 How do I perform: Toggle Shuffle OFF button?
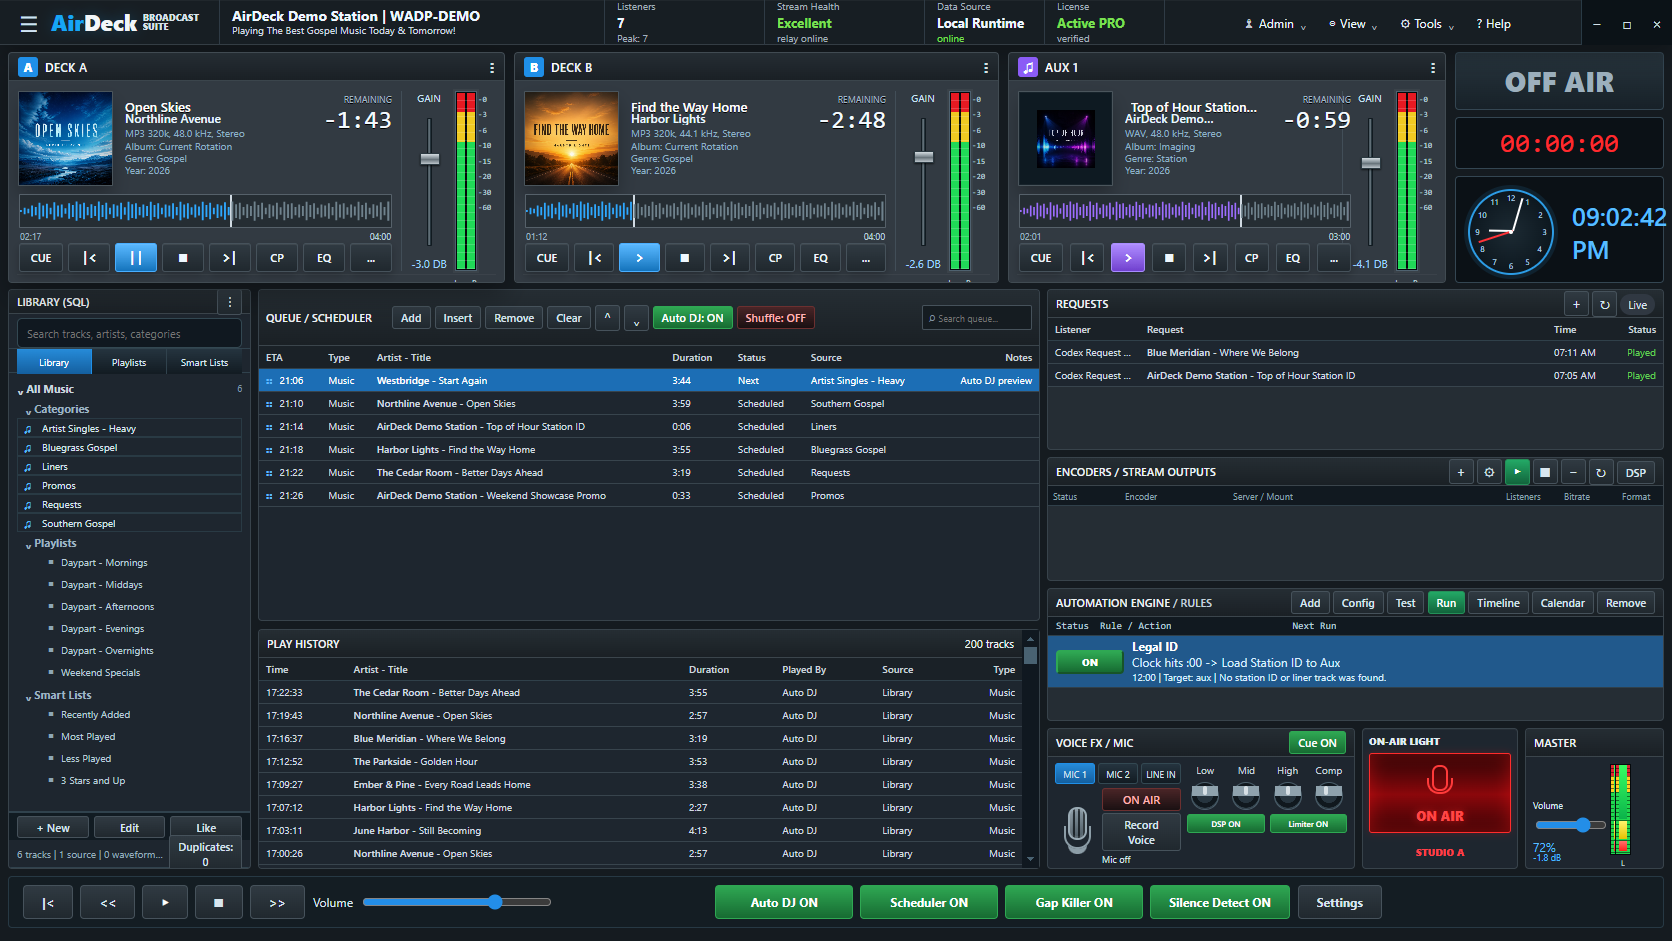[775, 318]
